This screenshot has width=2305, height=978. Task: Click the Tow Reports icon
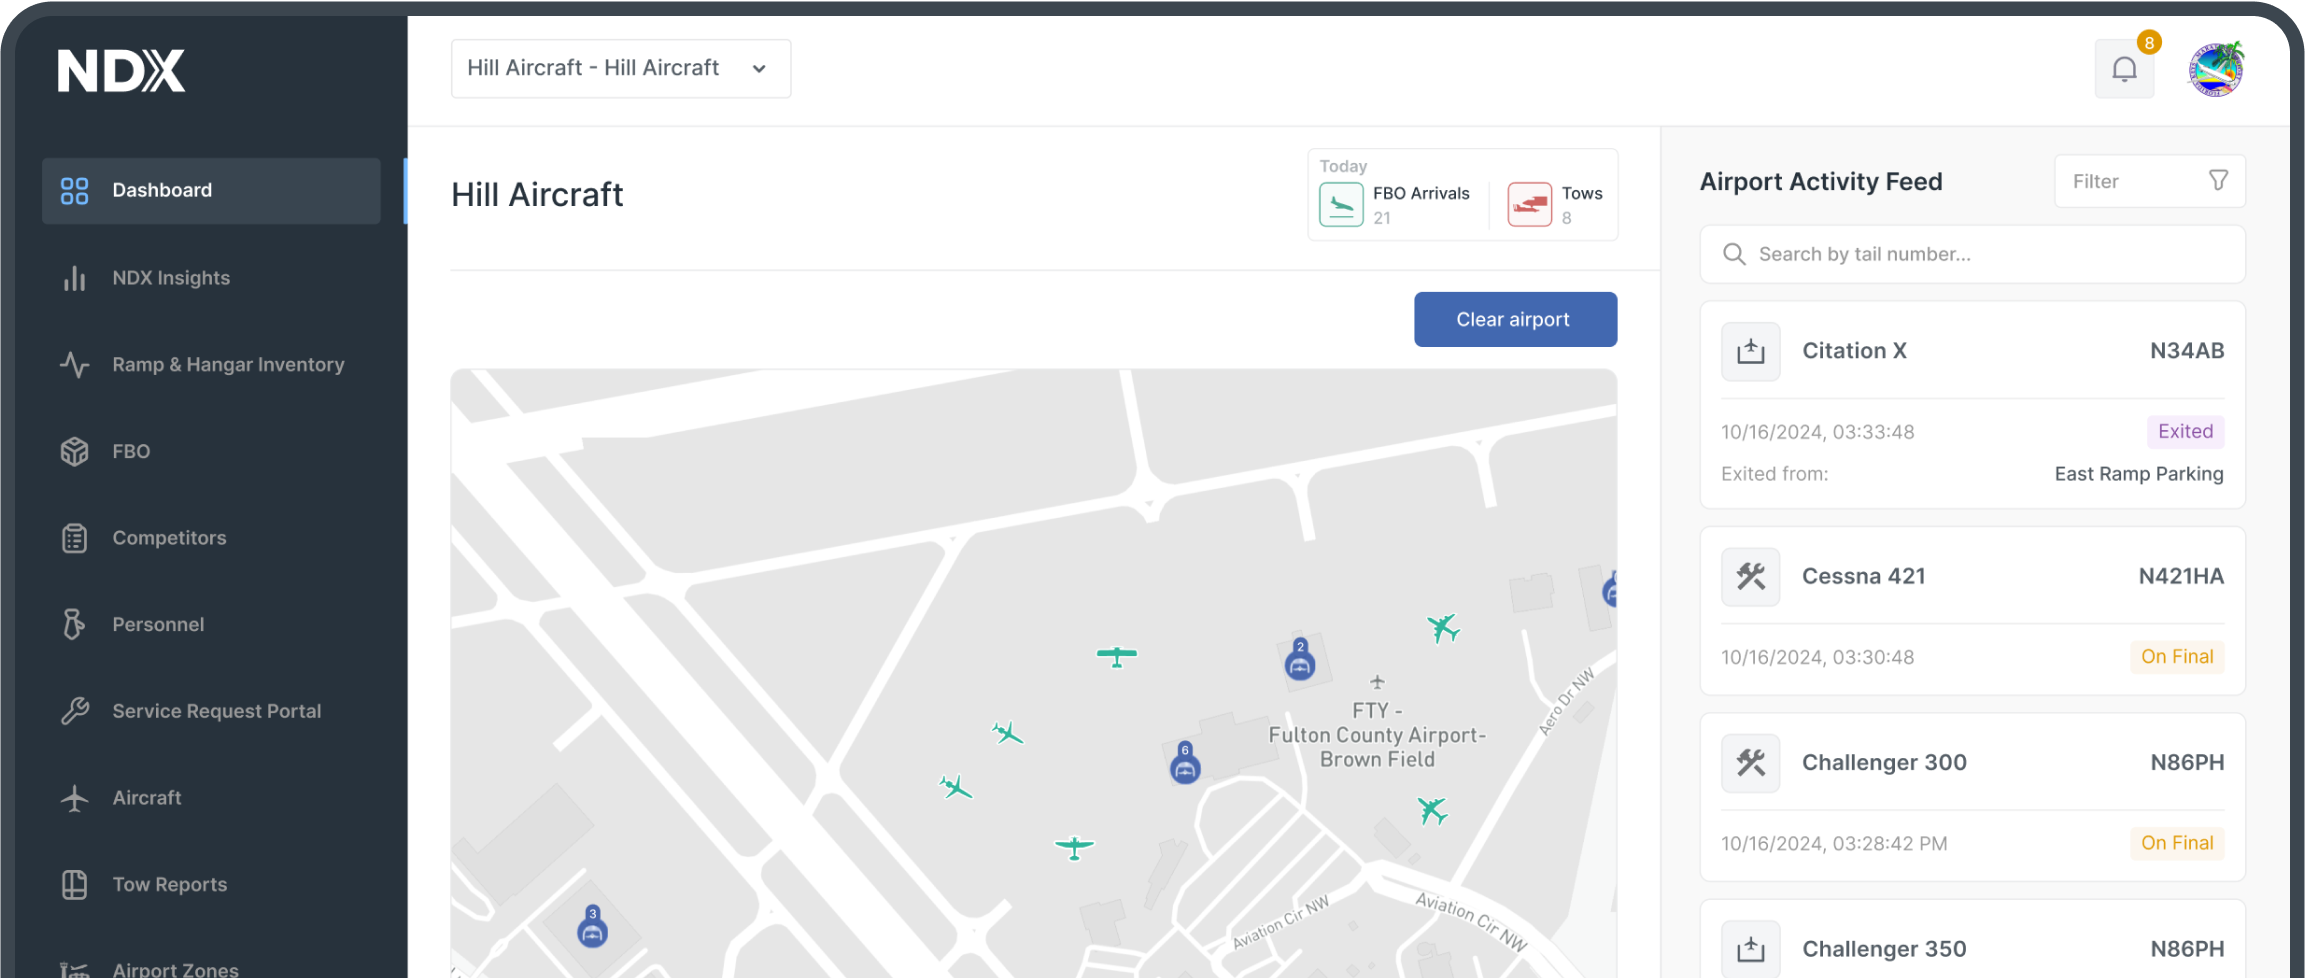click(x=74, y=885)
